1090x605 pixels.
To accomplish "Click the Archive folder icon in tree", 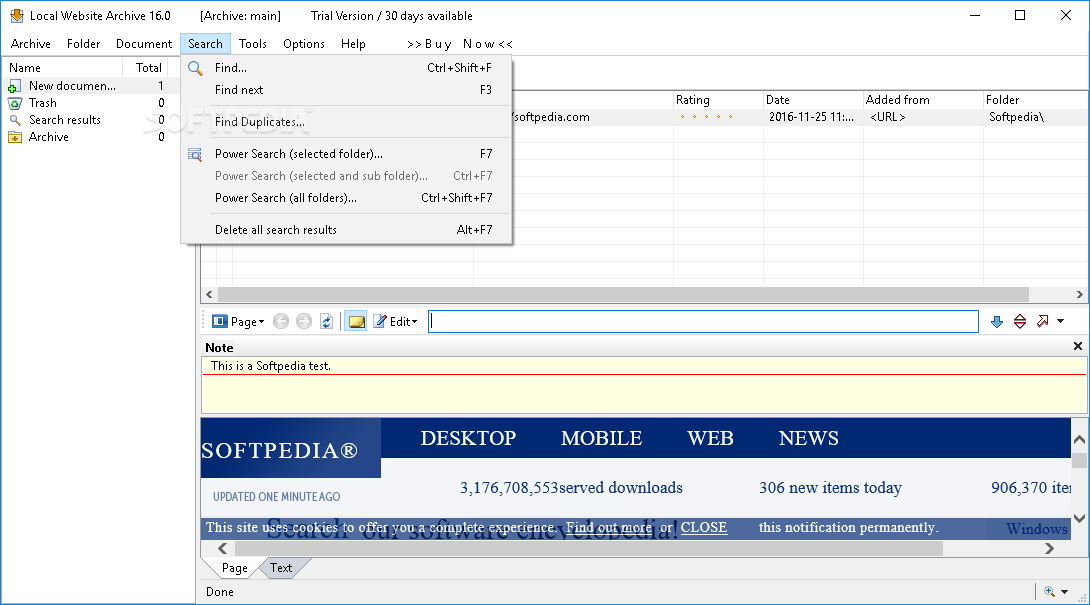I will tap(15, 137).
